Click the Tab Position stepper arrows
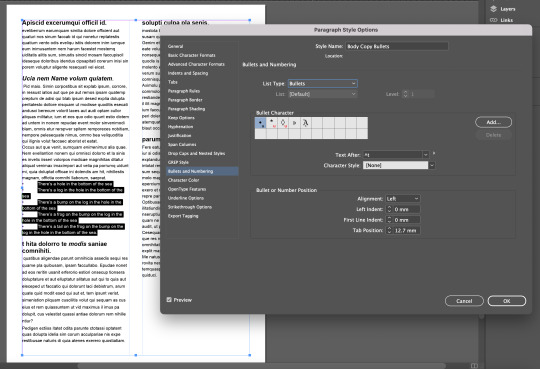 [x=389, y=230]
